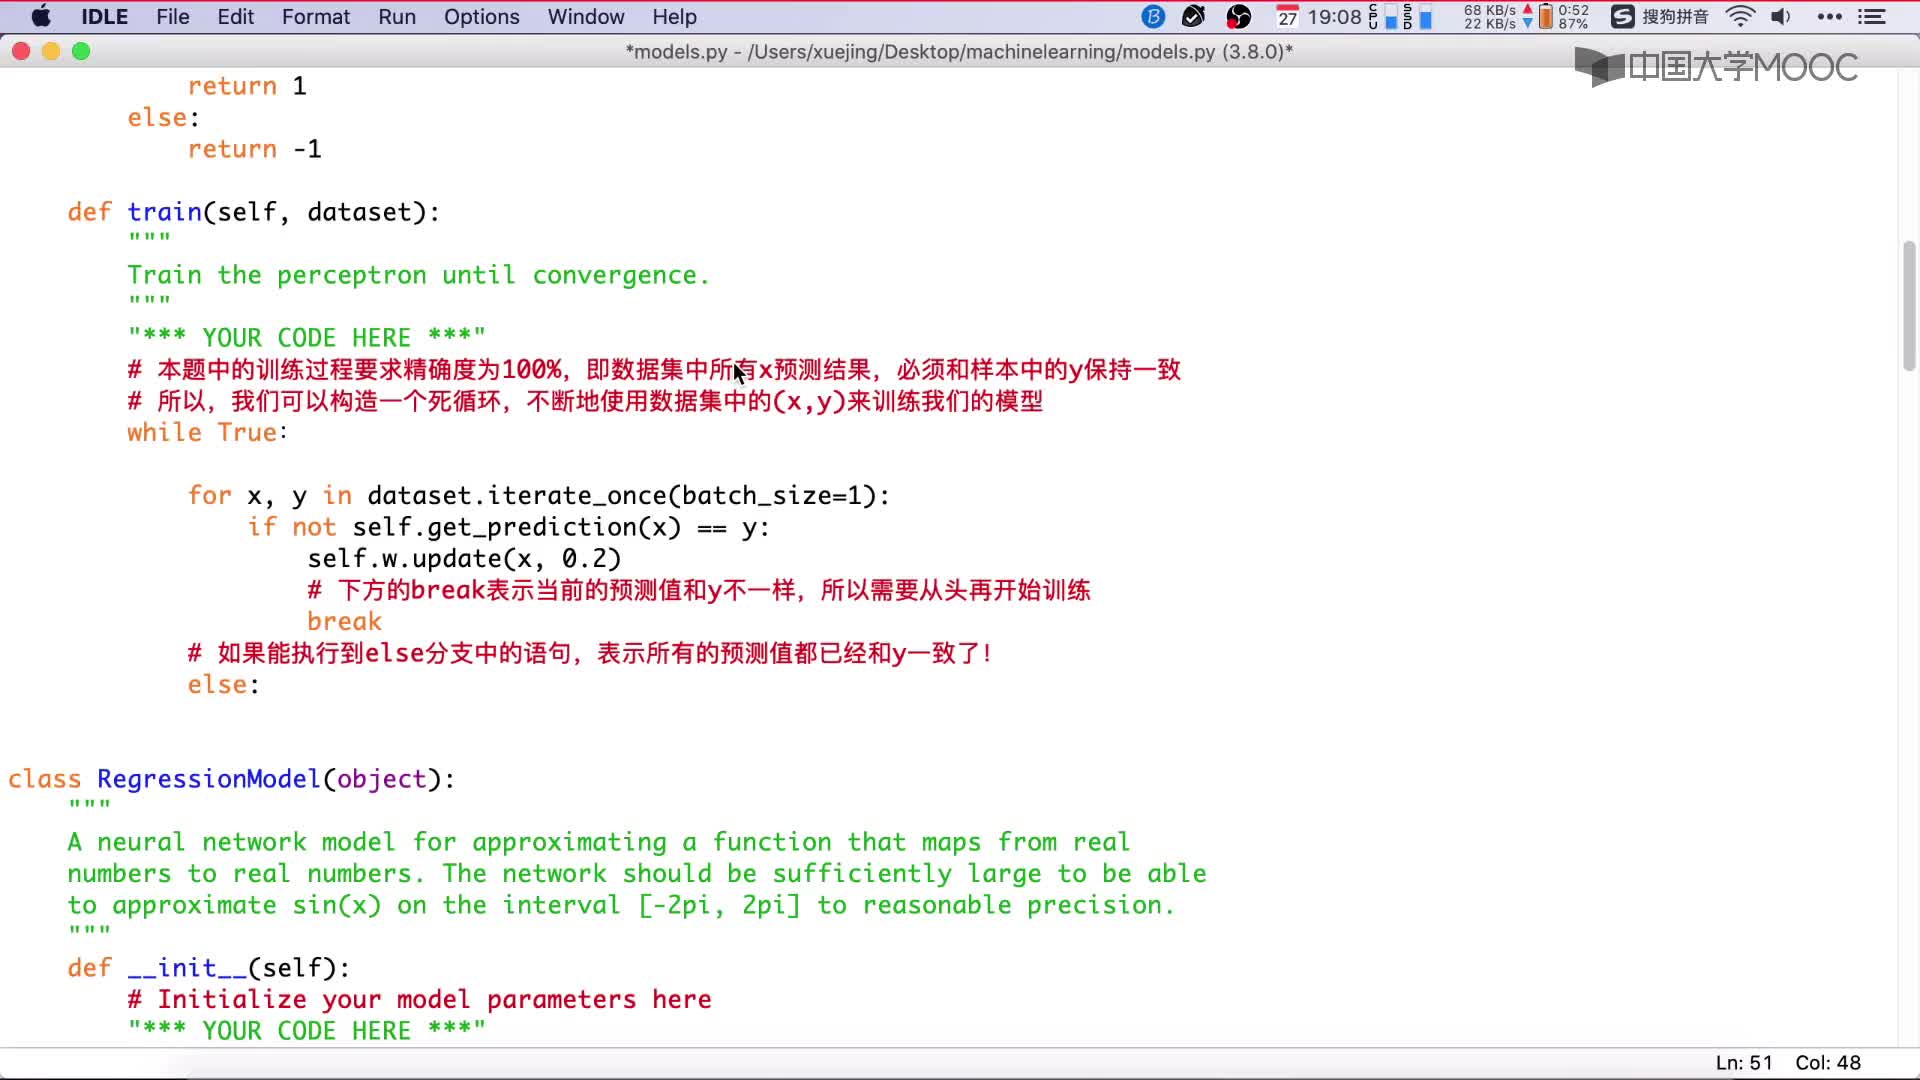Click the 'to approximate sin(x) on the interval' line

(620, 905)
